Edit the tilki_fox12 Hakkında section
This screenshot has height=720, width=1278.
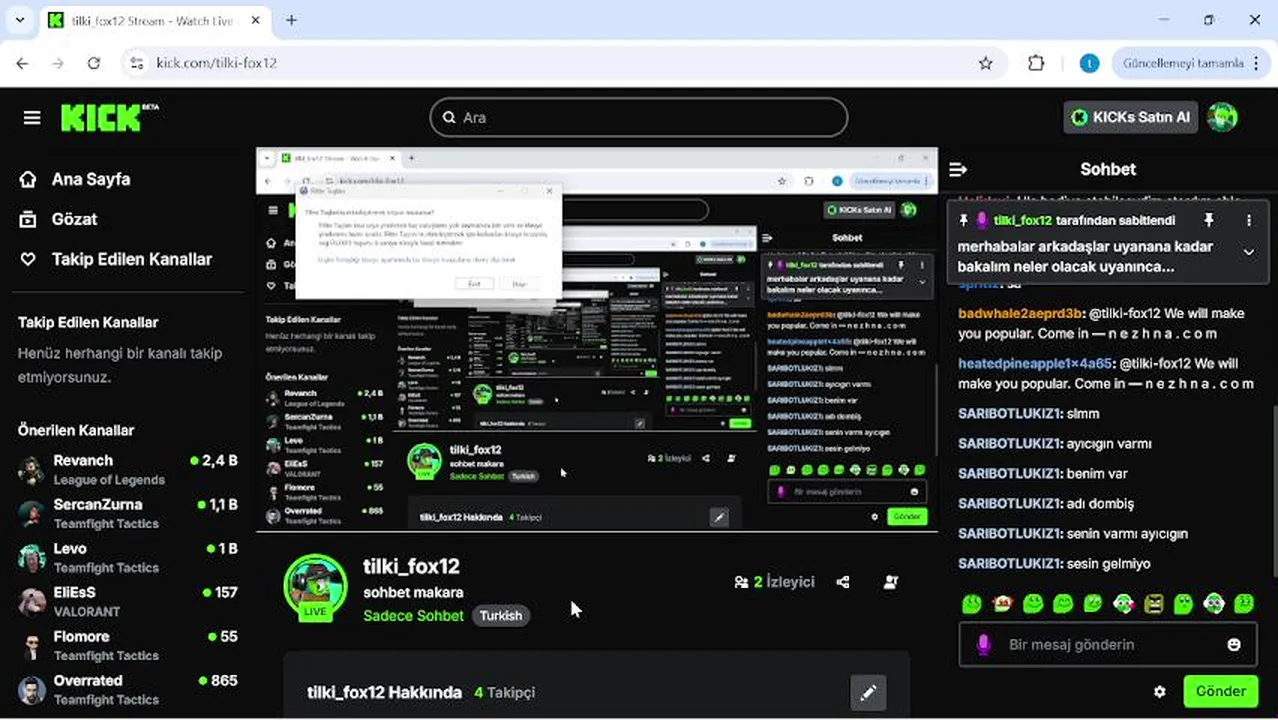[868, 692]
